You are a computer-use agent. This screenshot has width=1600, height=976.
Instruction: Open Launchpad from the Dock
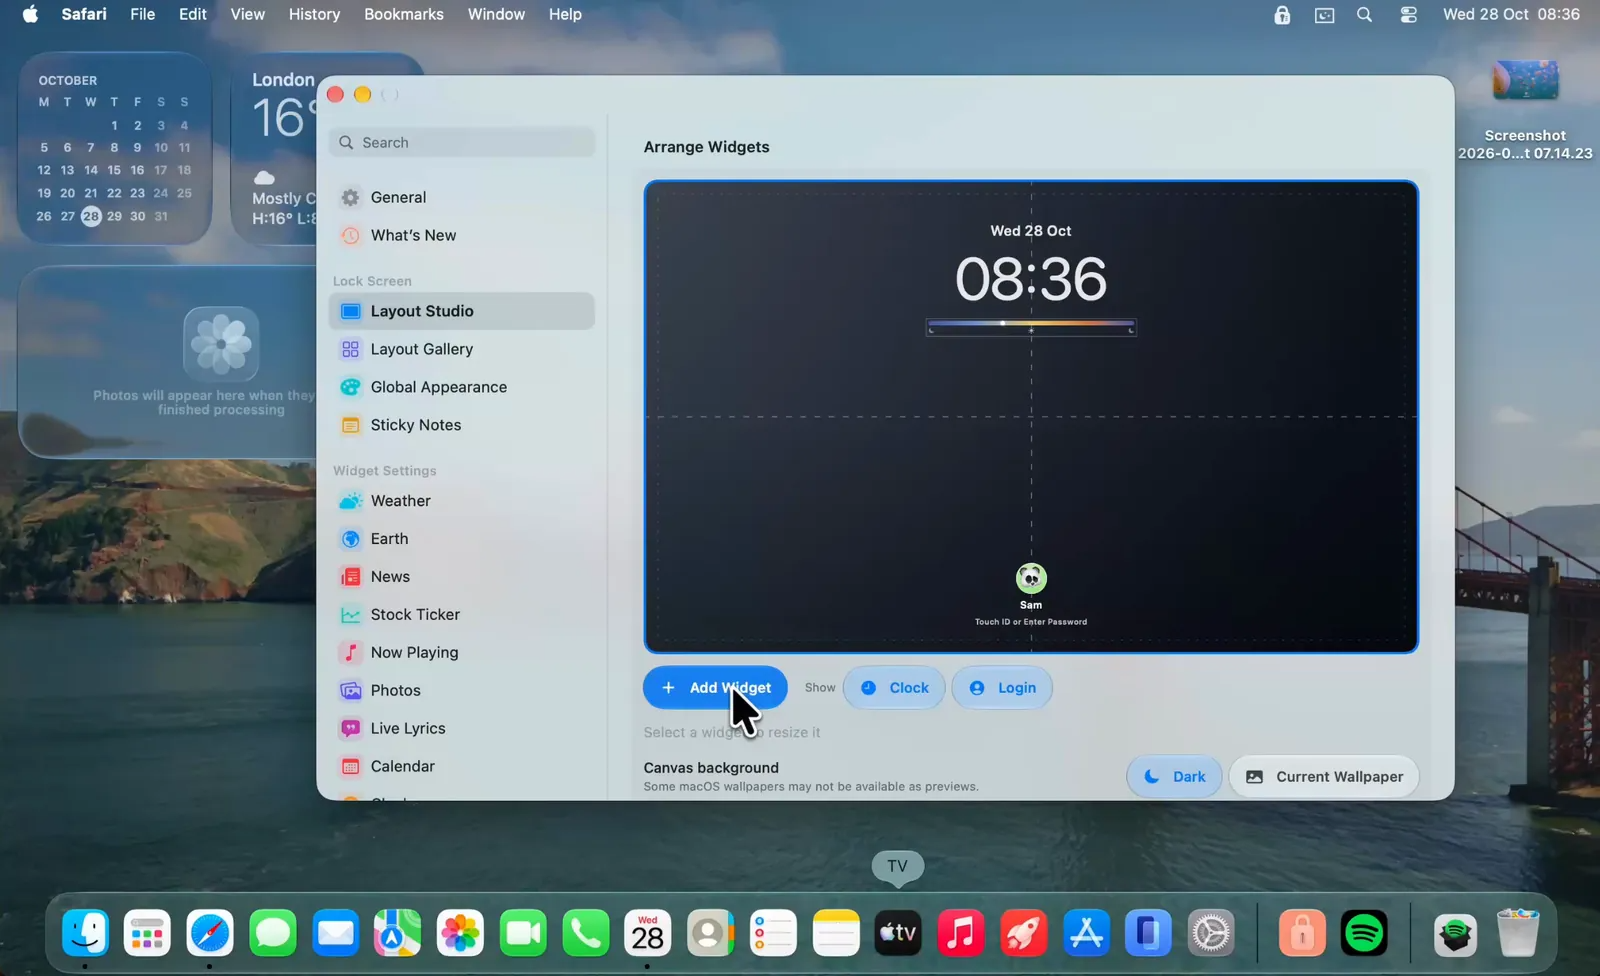click(147, 934)
